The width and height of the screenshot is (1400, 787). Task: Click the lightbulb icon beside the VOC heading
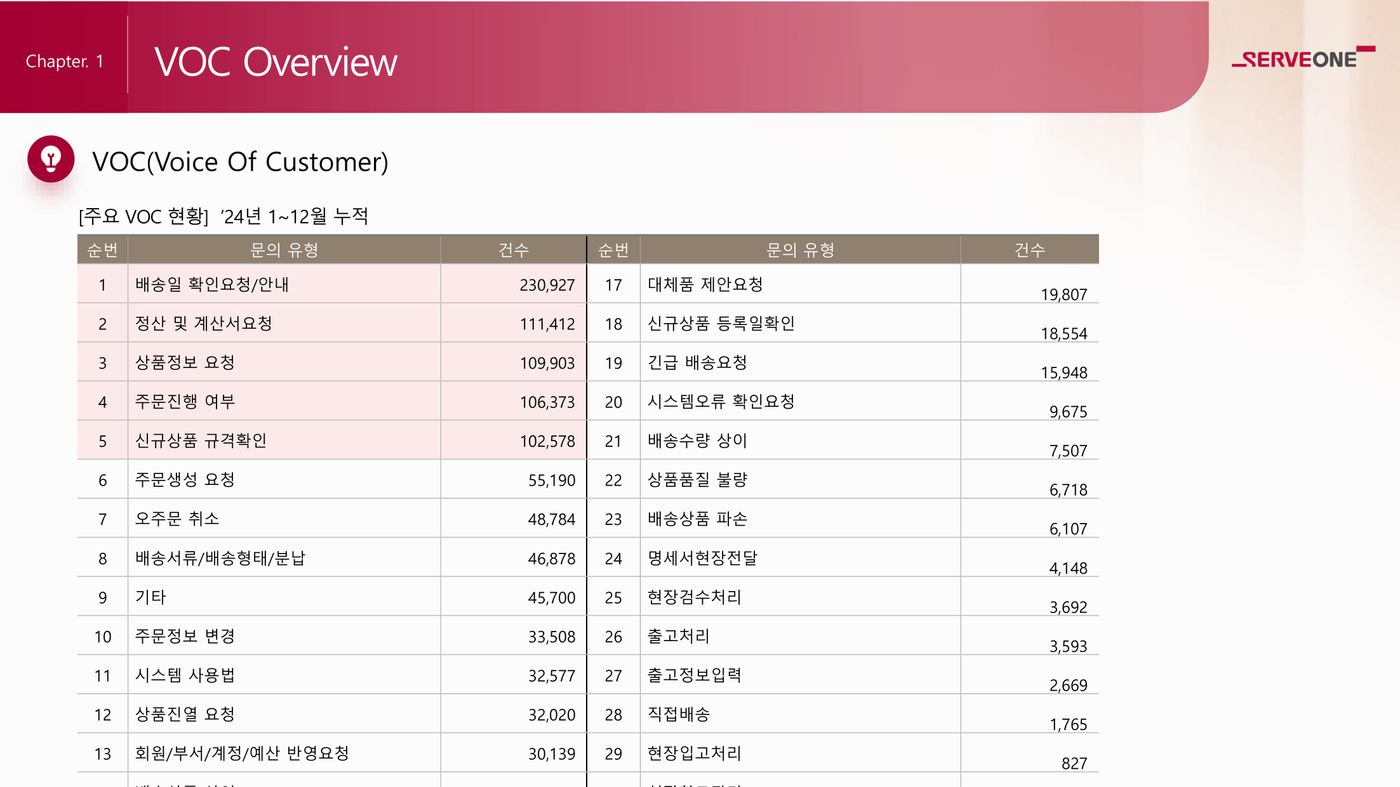click(51, 159)
